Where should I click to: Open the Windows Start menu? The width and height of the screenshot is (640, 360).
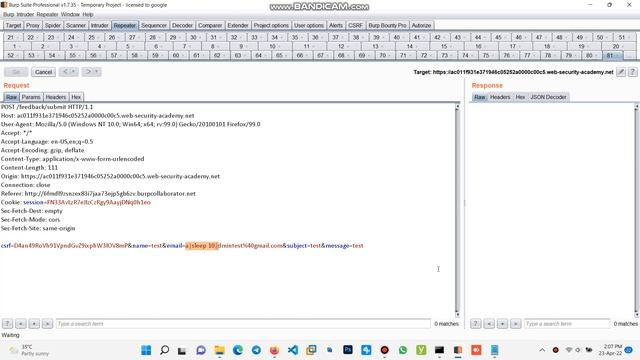click(146, 350)
